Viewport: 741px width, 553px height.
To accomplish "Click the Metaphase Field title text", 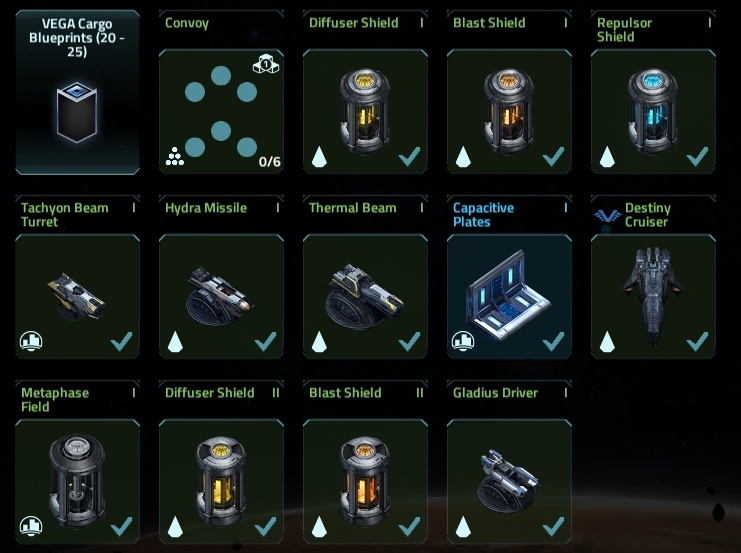I will (x=55, y=399).
